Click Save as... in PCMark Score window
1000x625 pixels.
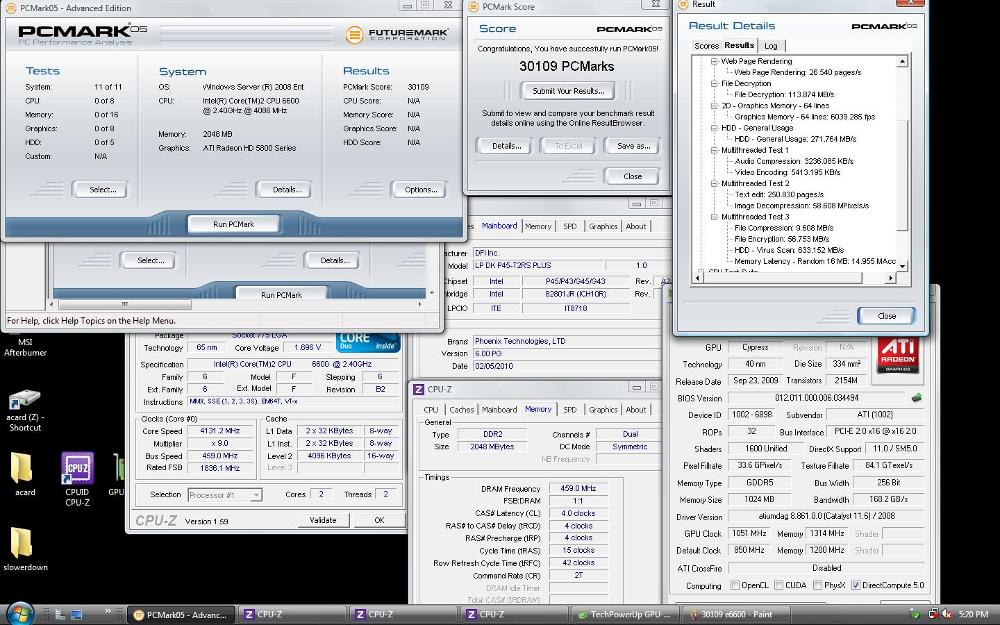click(x=633, y=146)
